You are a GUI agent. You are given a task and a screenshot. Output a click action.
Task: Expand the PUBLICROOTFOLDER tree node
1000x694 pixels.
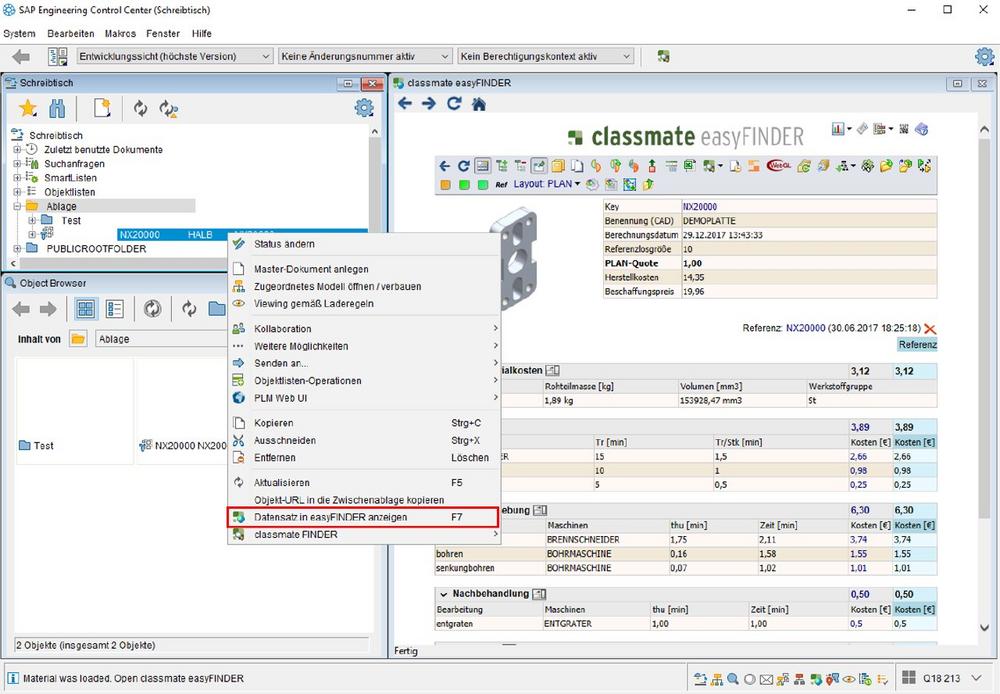[18, 249]
